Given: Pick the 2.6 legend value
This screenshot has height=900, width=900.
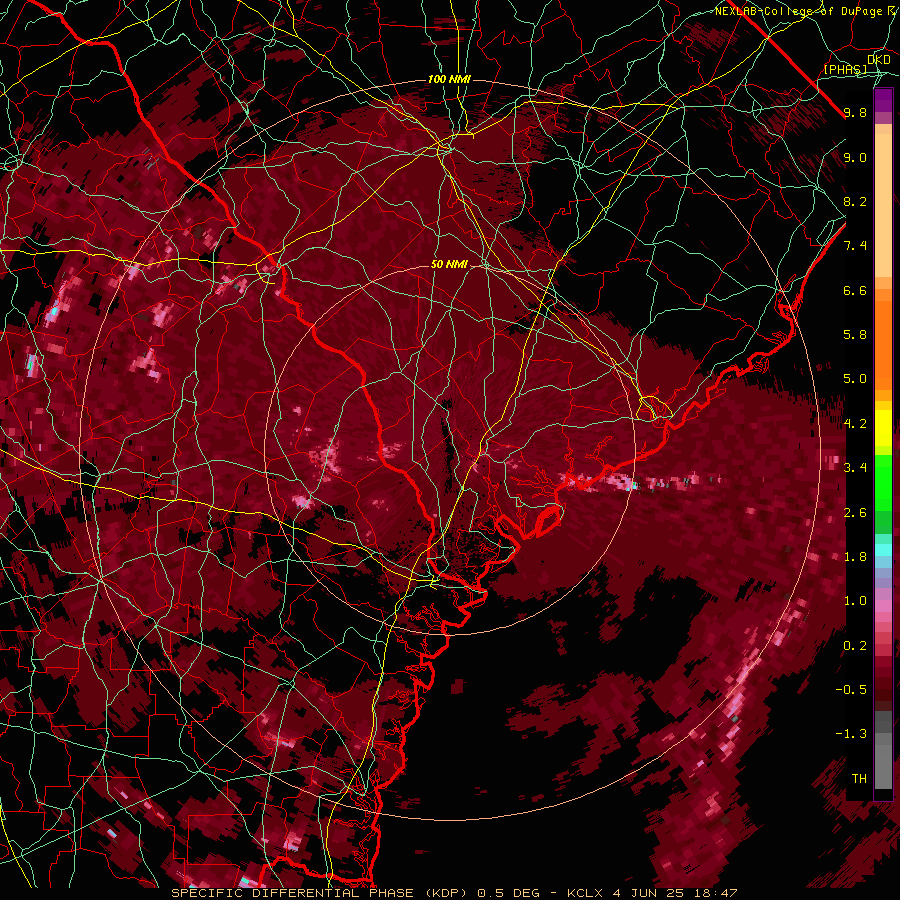Looking at the screenshot, I should pos(855,513).
